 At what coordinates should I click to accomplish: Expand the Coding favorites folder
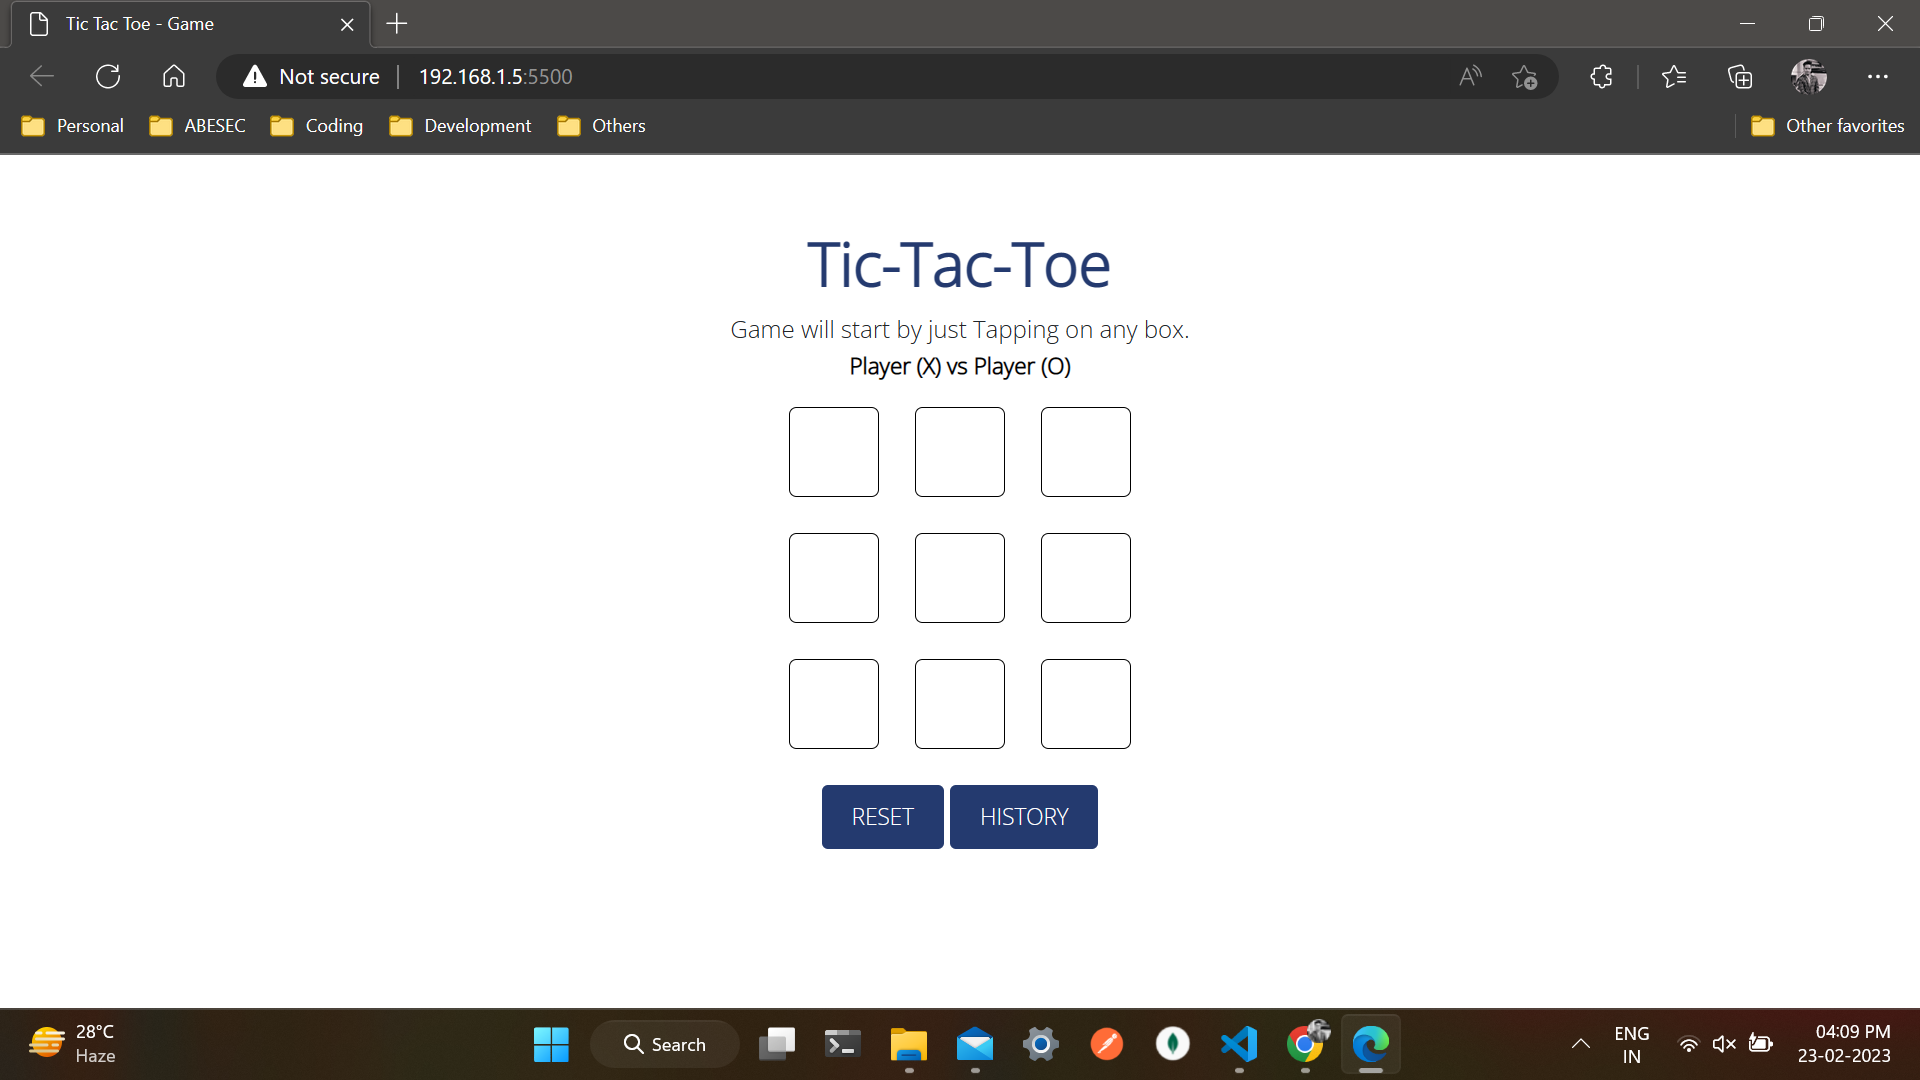pyautogui.click(x=317, y=126)
